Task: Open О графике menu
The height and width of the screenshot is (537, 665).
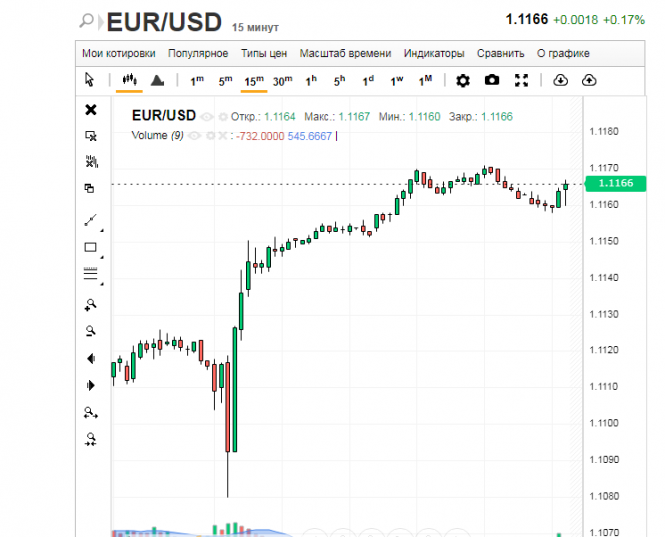Action: click(563, 53)
